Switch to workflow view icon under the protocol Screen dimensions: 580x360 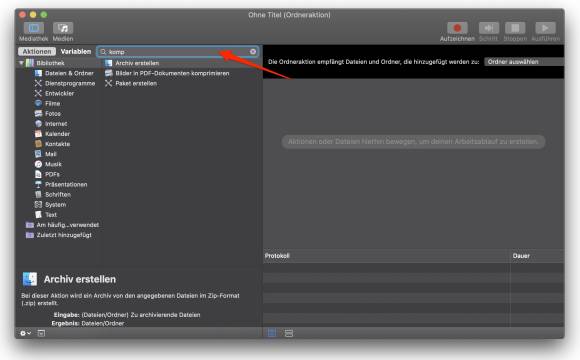[272, 333]
